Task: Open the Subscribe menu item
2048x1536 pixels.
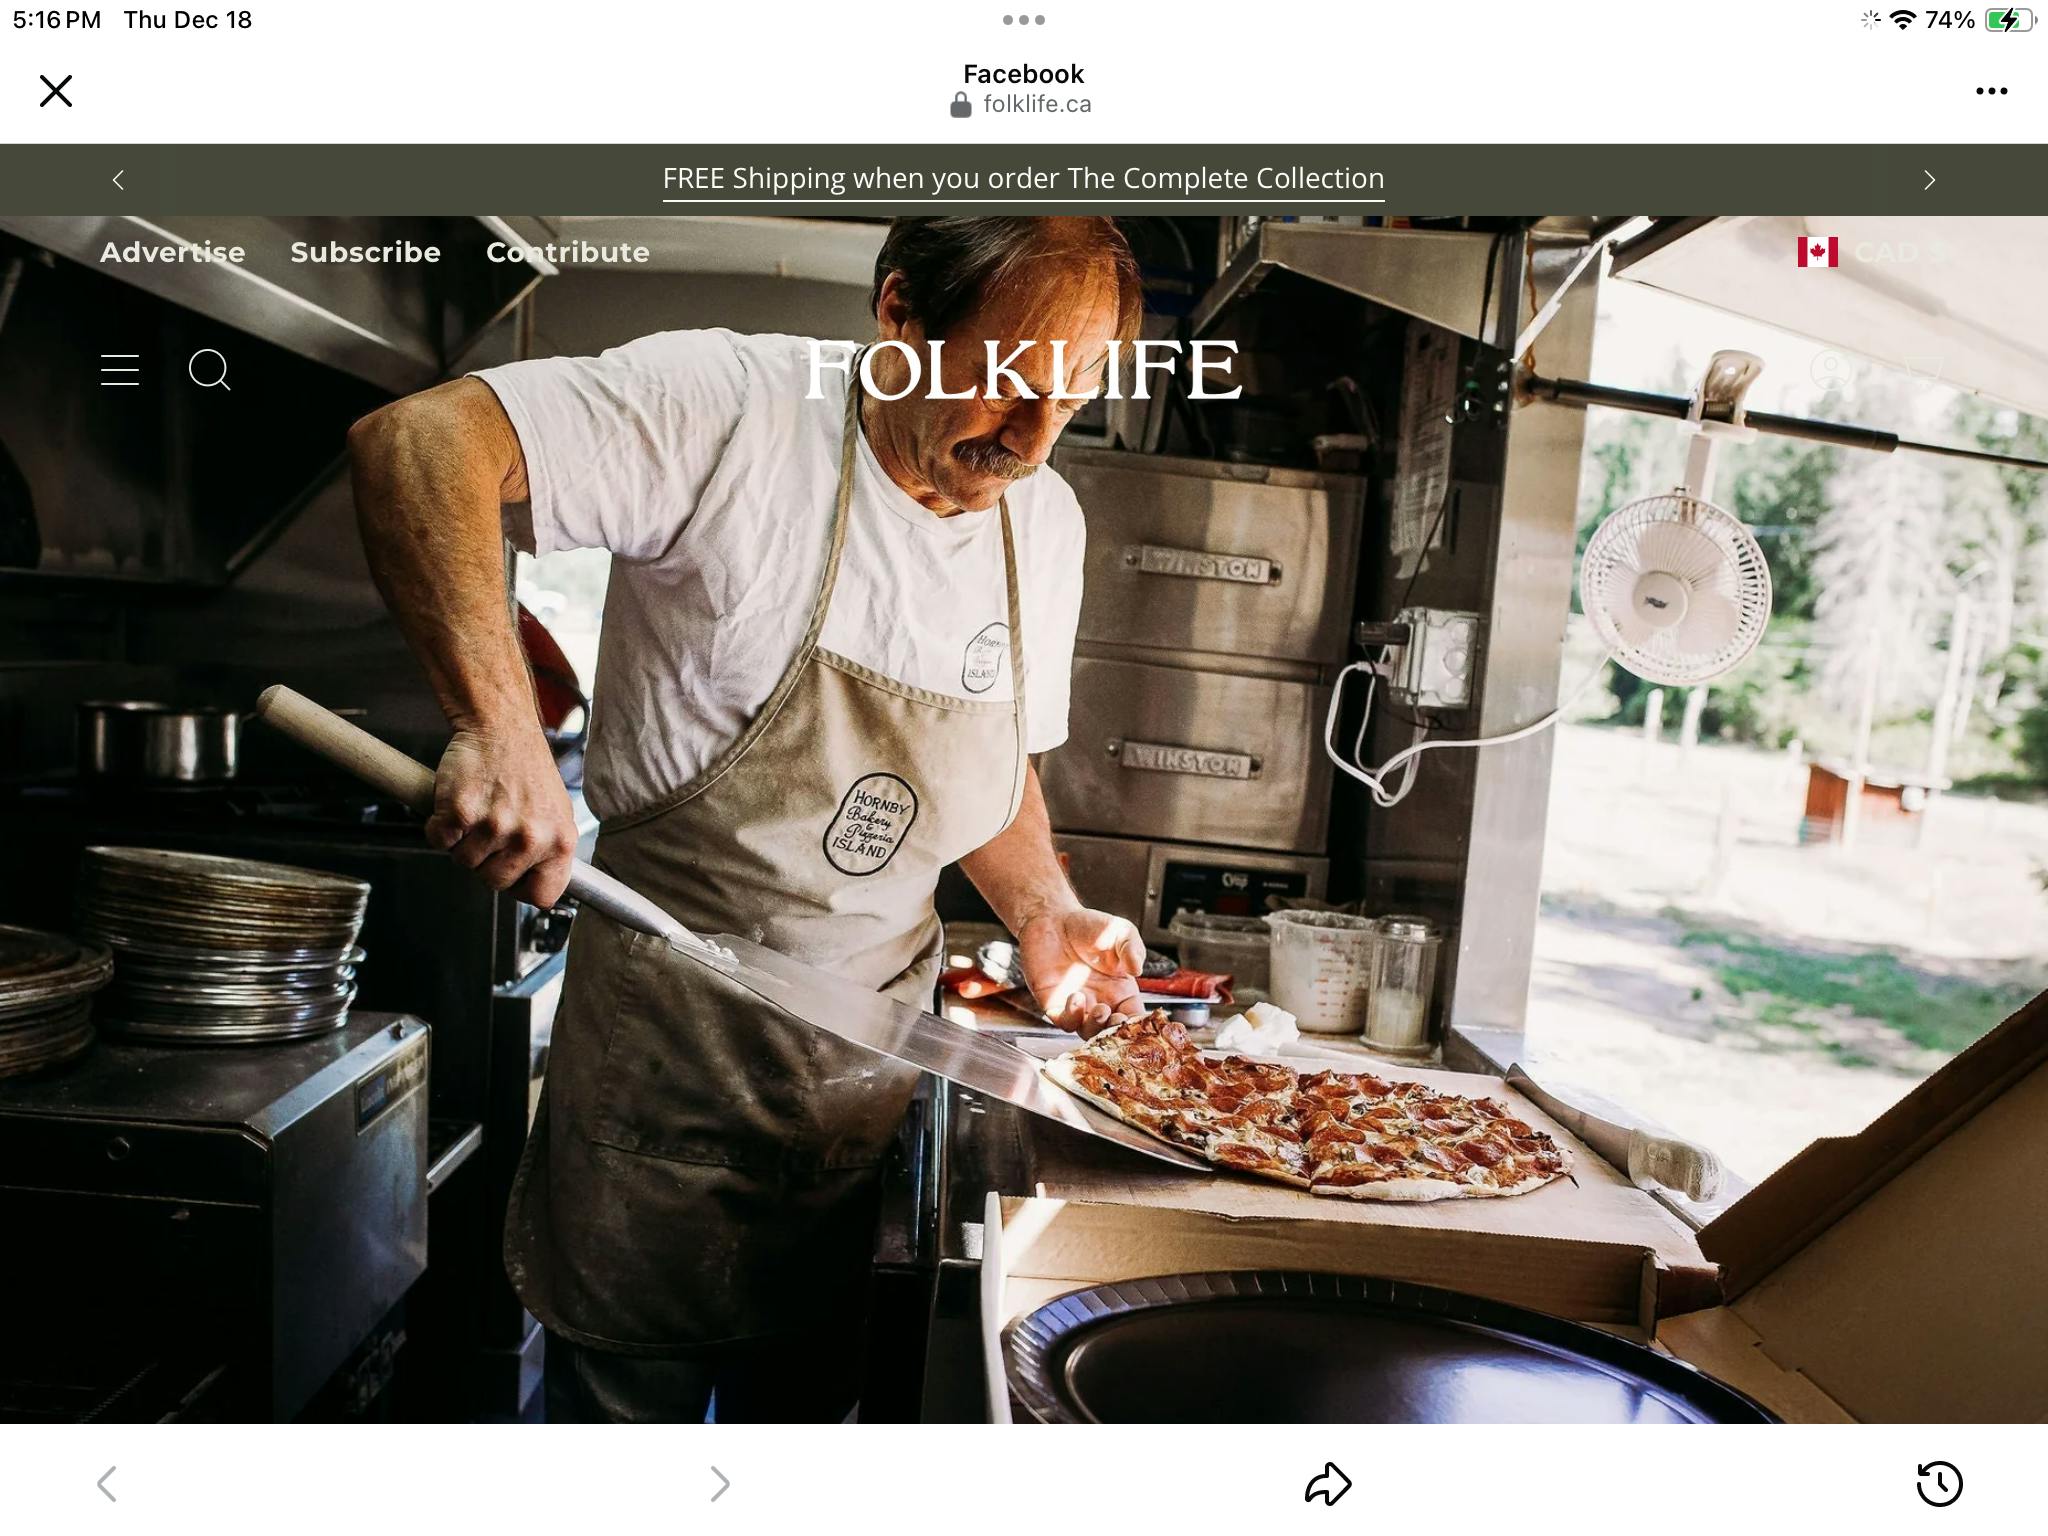Action: tap(365, 252)
